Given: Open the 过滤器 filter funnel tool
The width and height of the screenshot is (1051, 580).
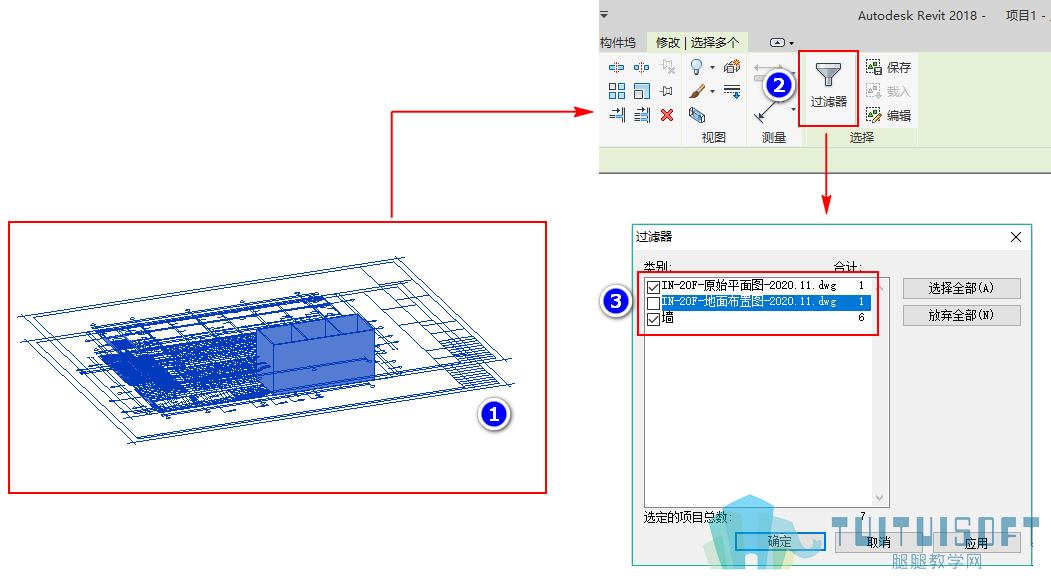Looking at the screenshot, I should [828, 87].
